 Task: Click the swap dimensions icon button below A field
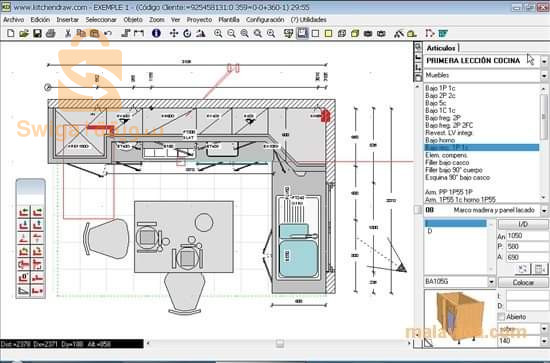523,269
